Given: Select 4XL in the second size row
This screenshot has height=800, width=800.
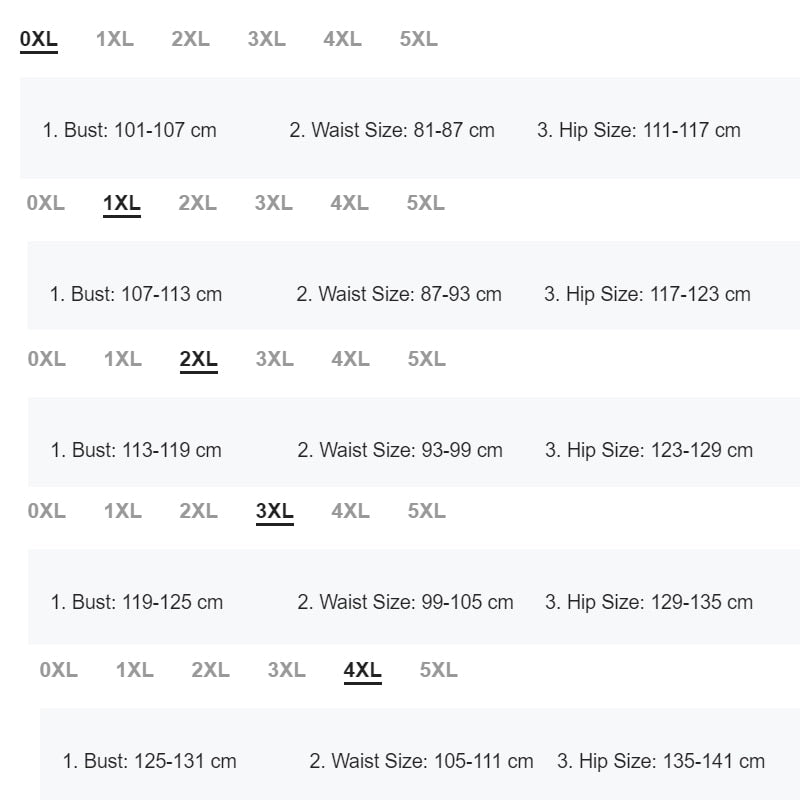Looking at the screenshot, I should 349,203.
